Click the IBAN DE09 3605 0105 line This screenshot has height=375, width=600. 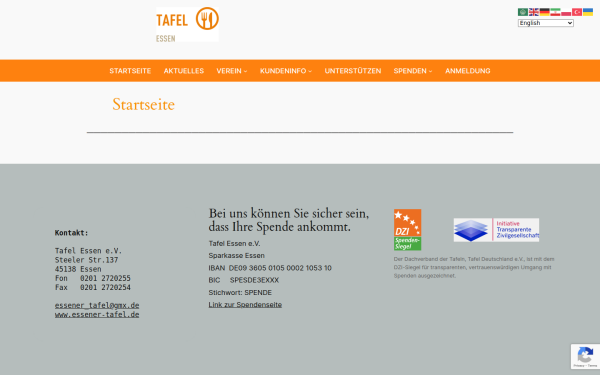[x=270, y=268]
